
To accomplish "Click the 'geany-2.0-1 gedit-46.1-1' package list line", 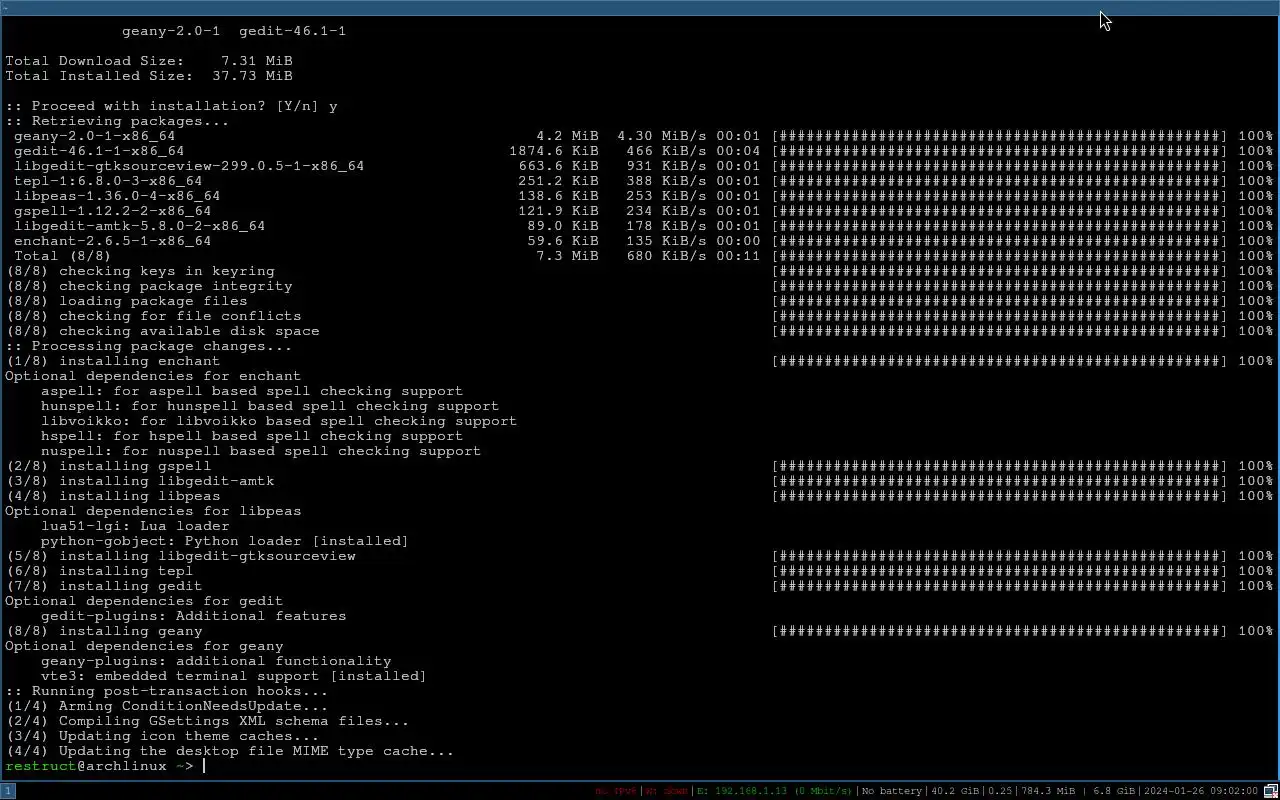I will click(234, 31).
